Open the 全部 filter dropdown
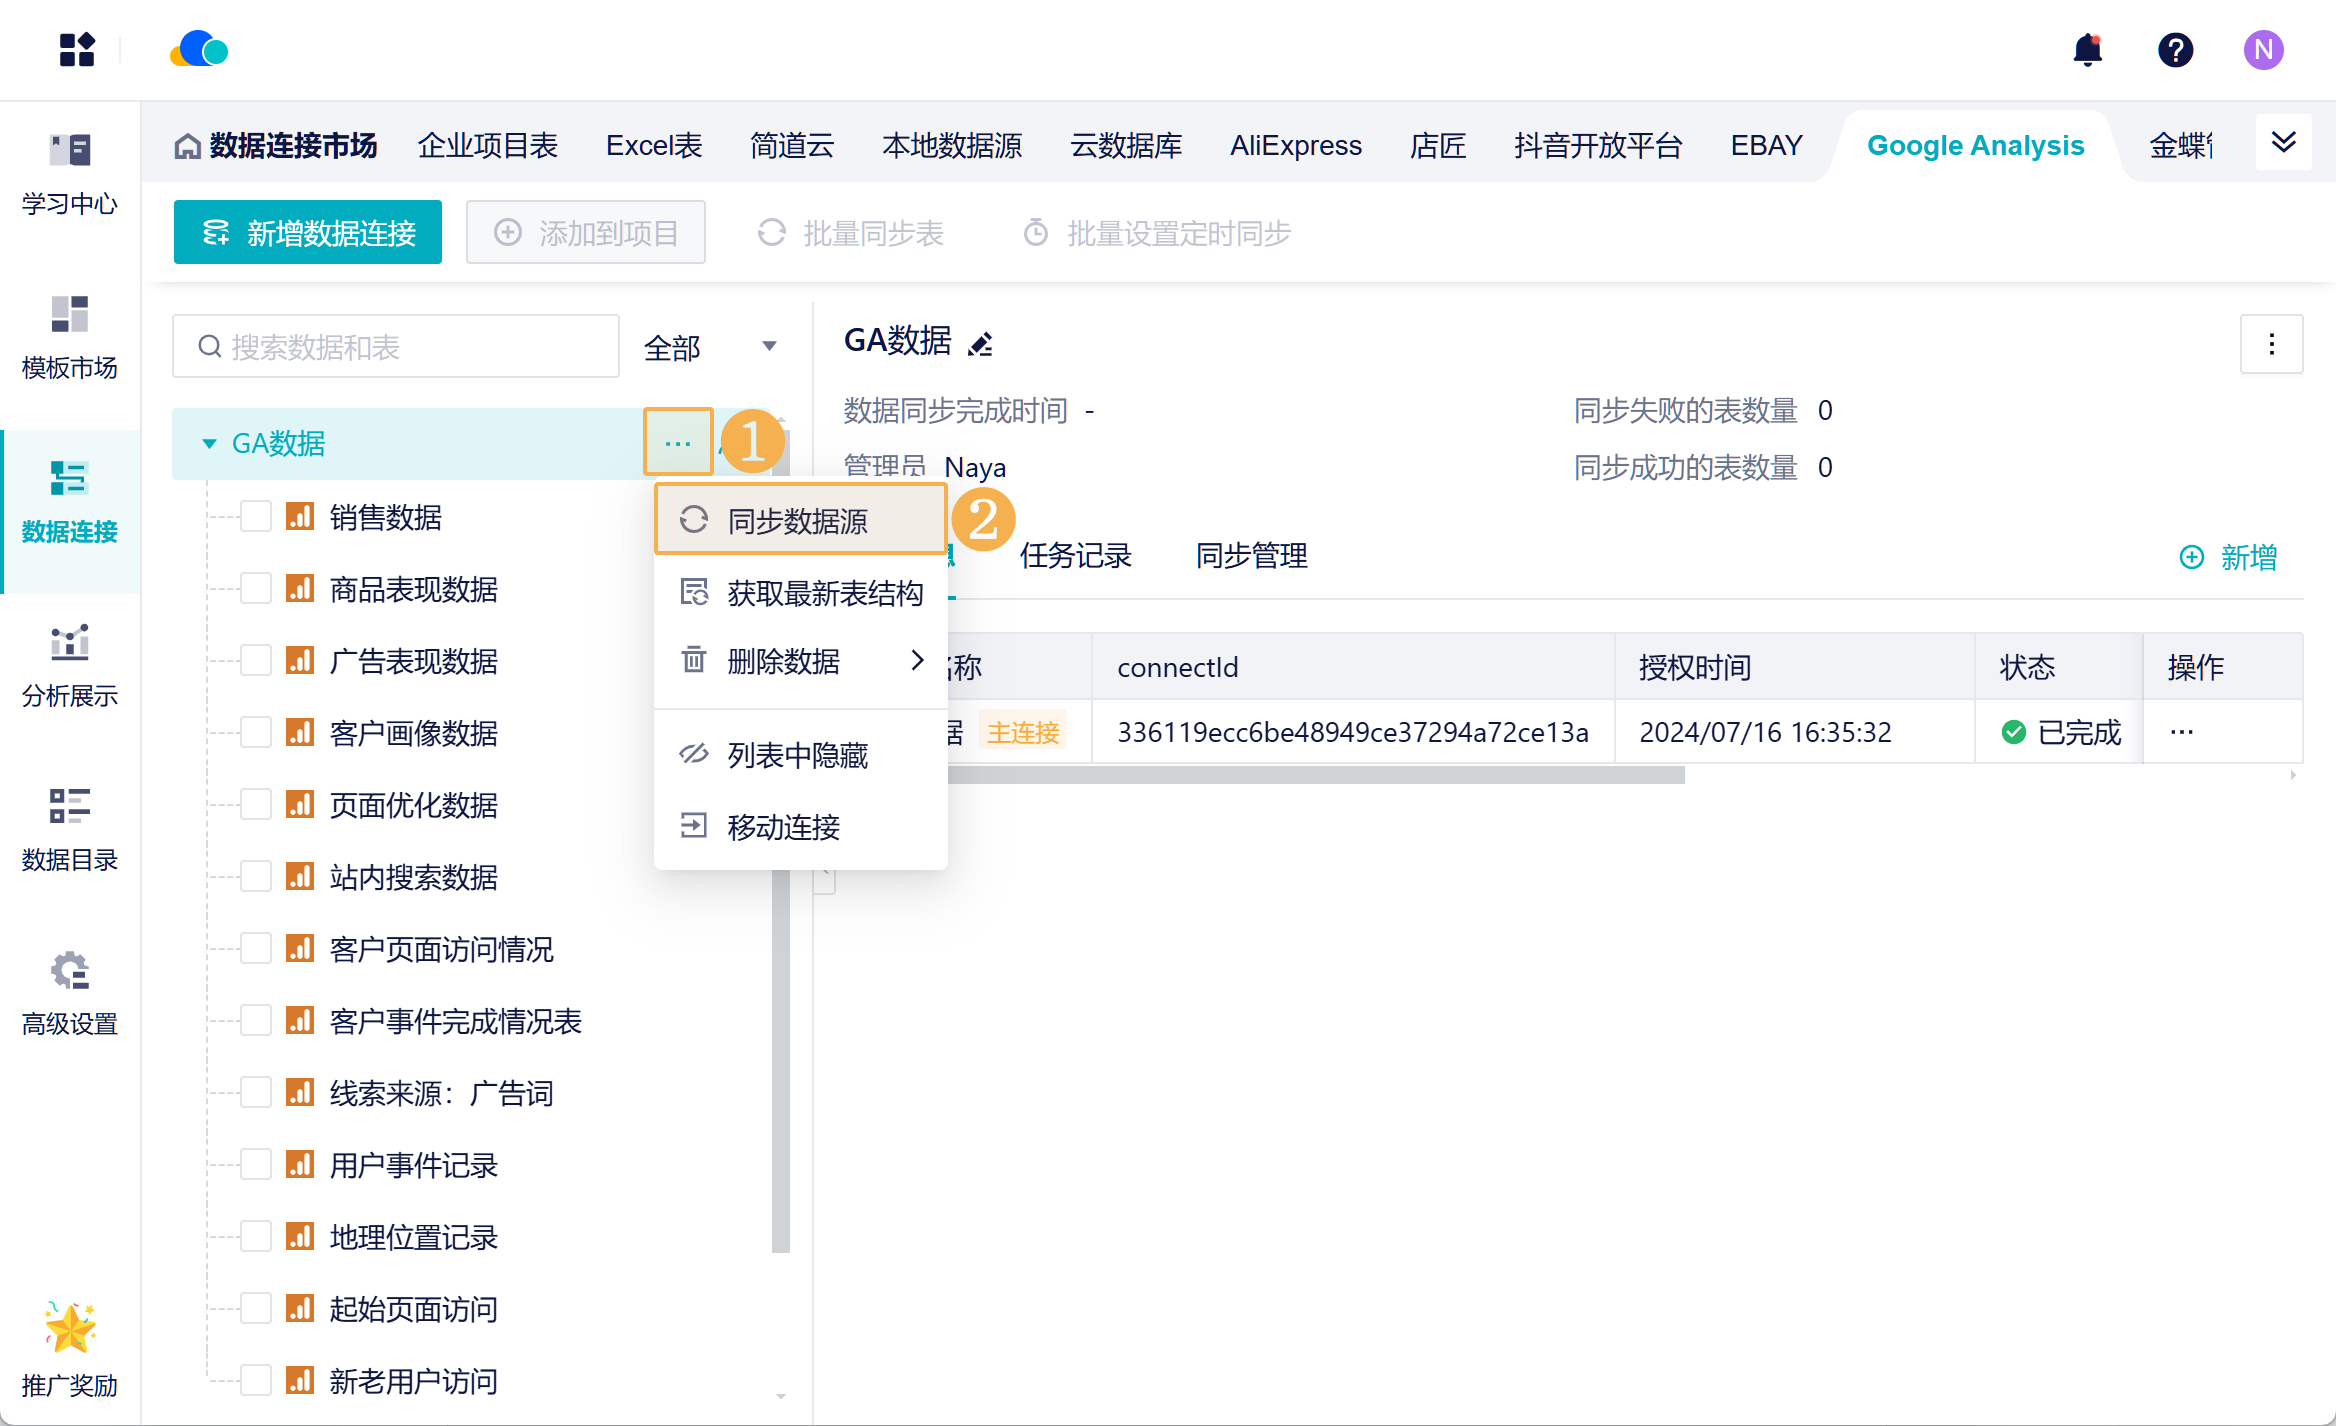This screenshot has width=2336, height=1426. pyautogui.click(x=710, y=347)
